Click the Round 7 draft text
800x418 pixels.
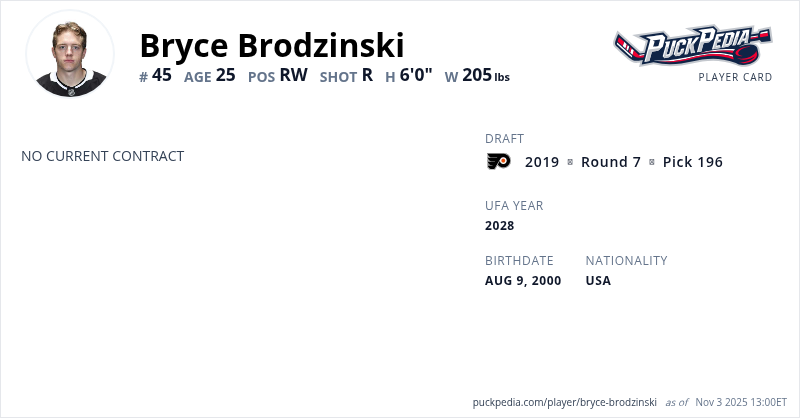[x=611, y=162]
